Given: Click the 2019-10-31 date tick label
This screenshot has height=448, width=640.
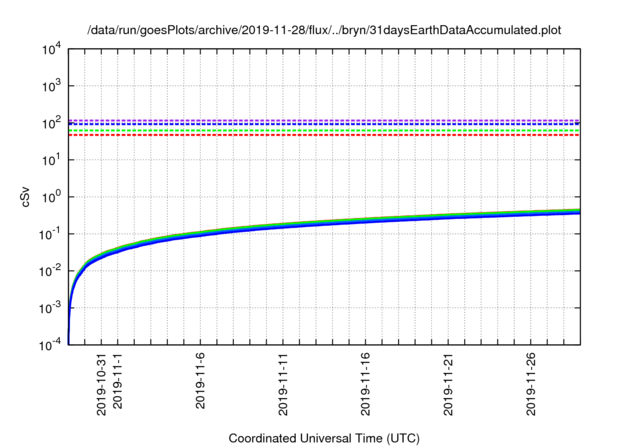Looking at the screenshot, I should (101, 384).
